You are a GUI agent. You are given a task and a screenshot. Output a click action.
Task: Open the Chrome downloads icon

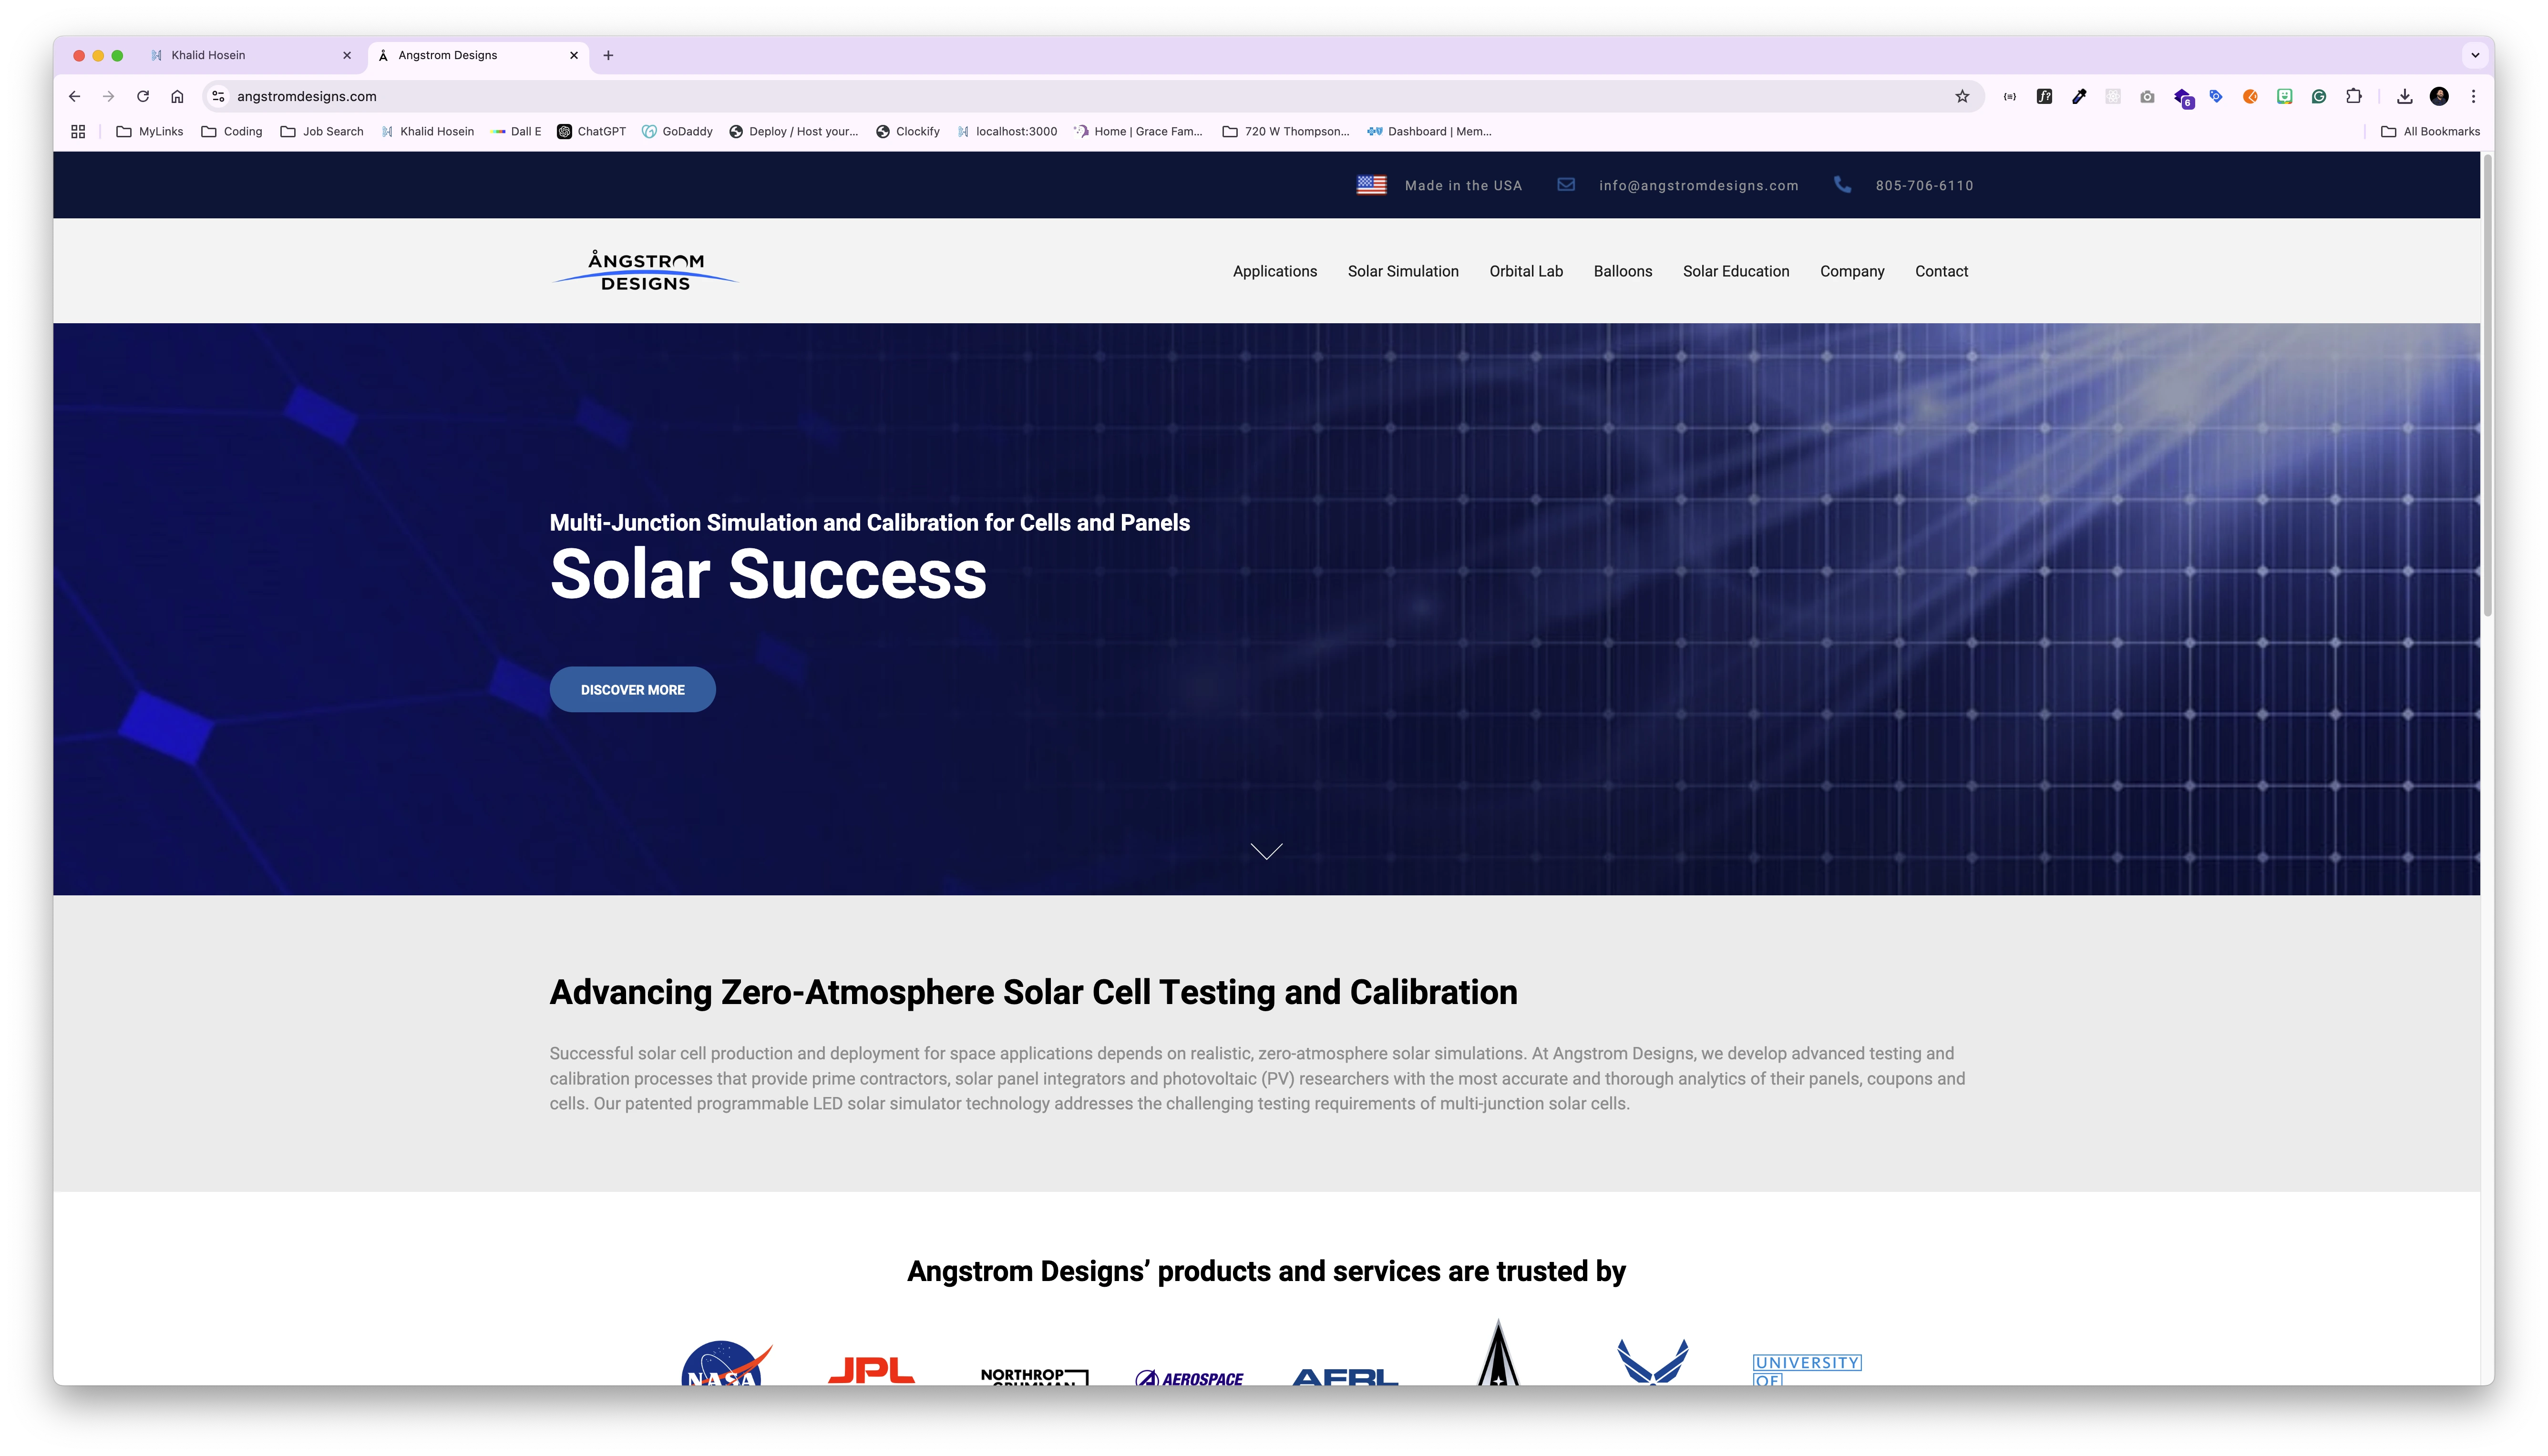pyautogui.click(x=2405, y=96)
